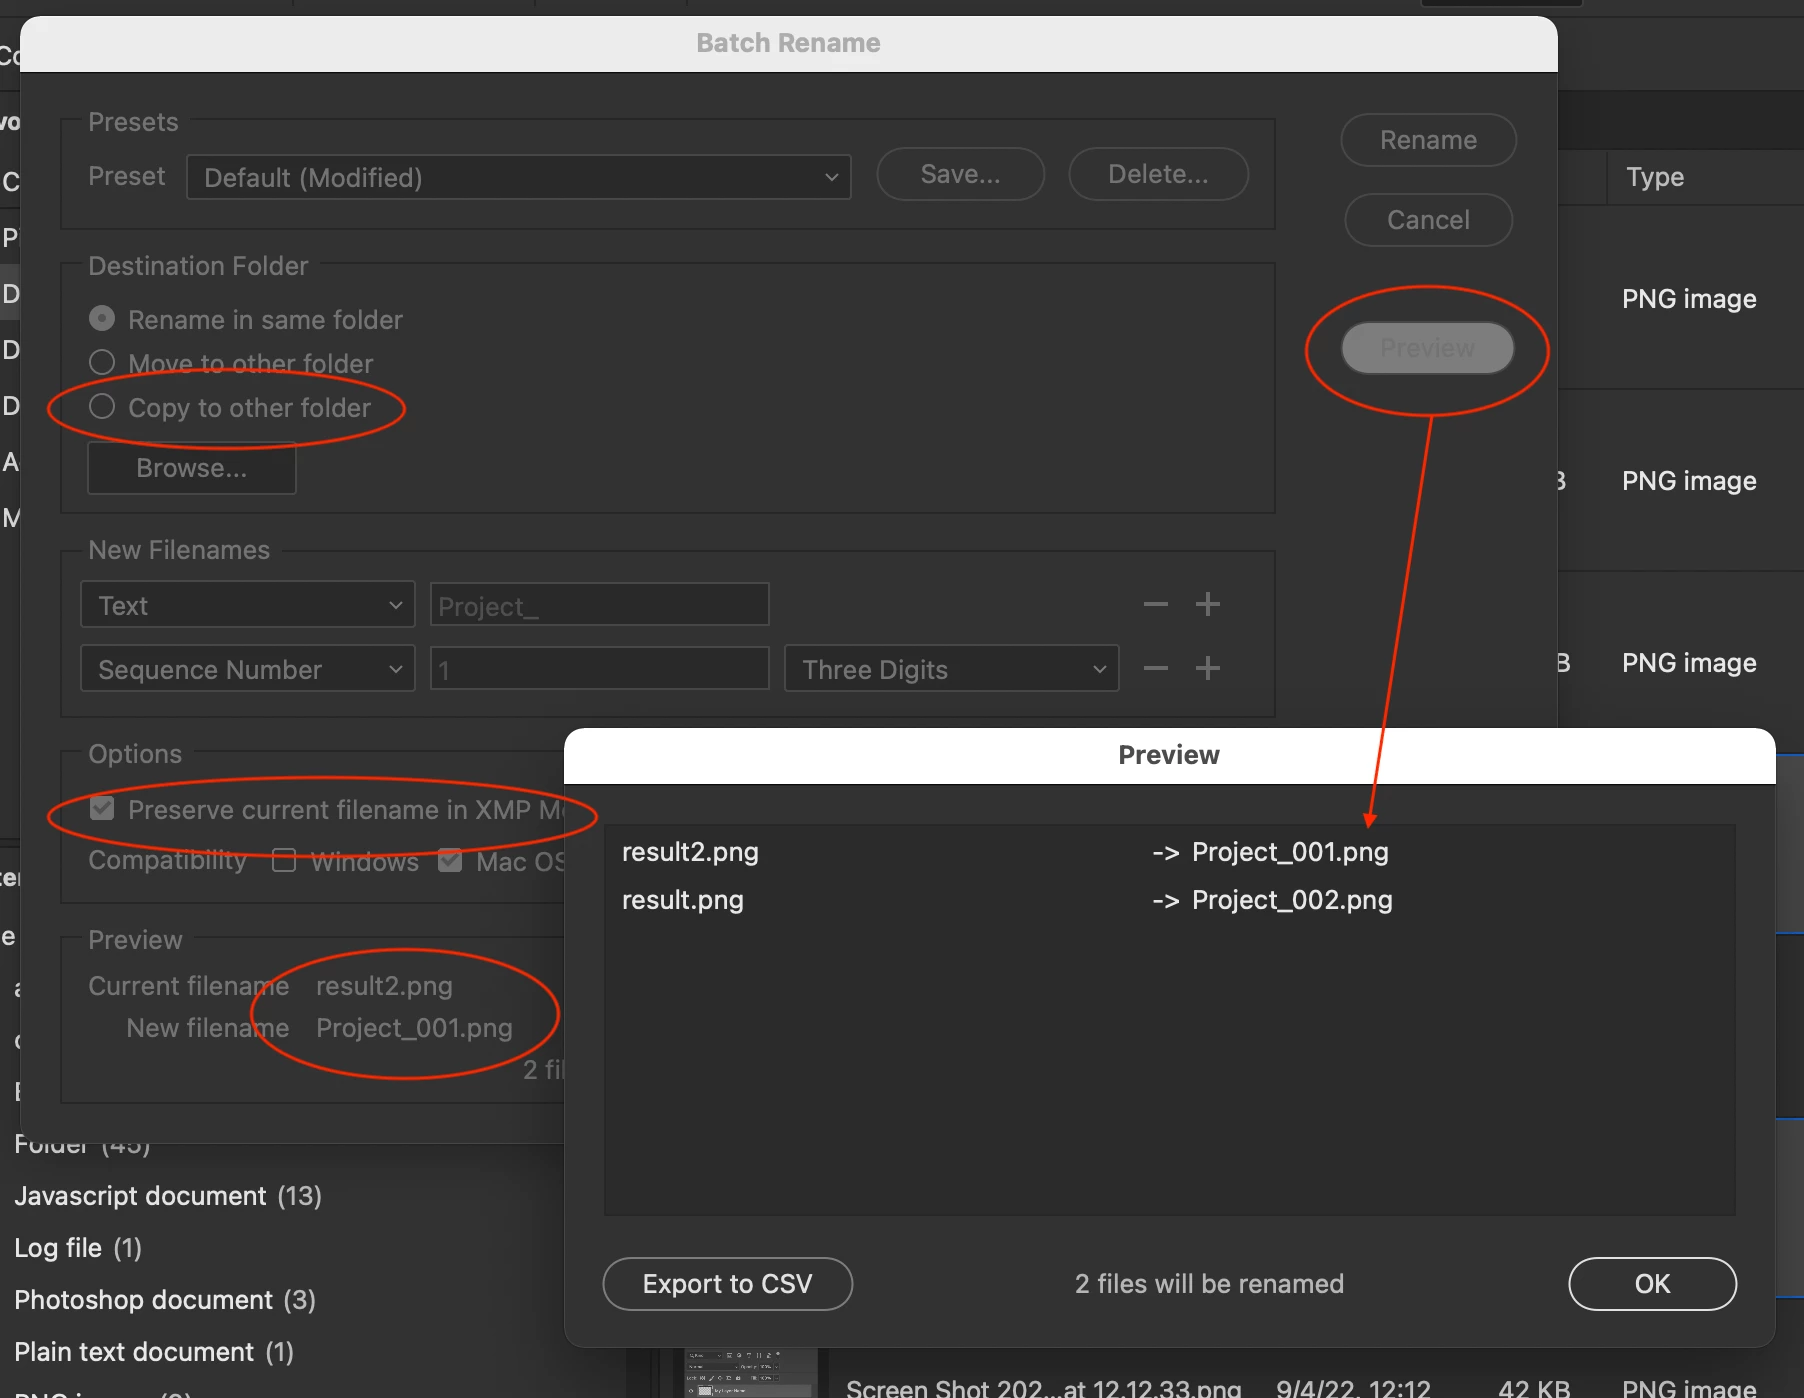Viewport: 1804px width, 1398px height.
Task: Open the Three Digits dropdown
Action: click(951, 669)
